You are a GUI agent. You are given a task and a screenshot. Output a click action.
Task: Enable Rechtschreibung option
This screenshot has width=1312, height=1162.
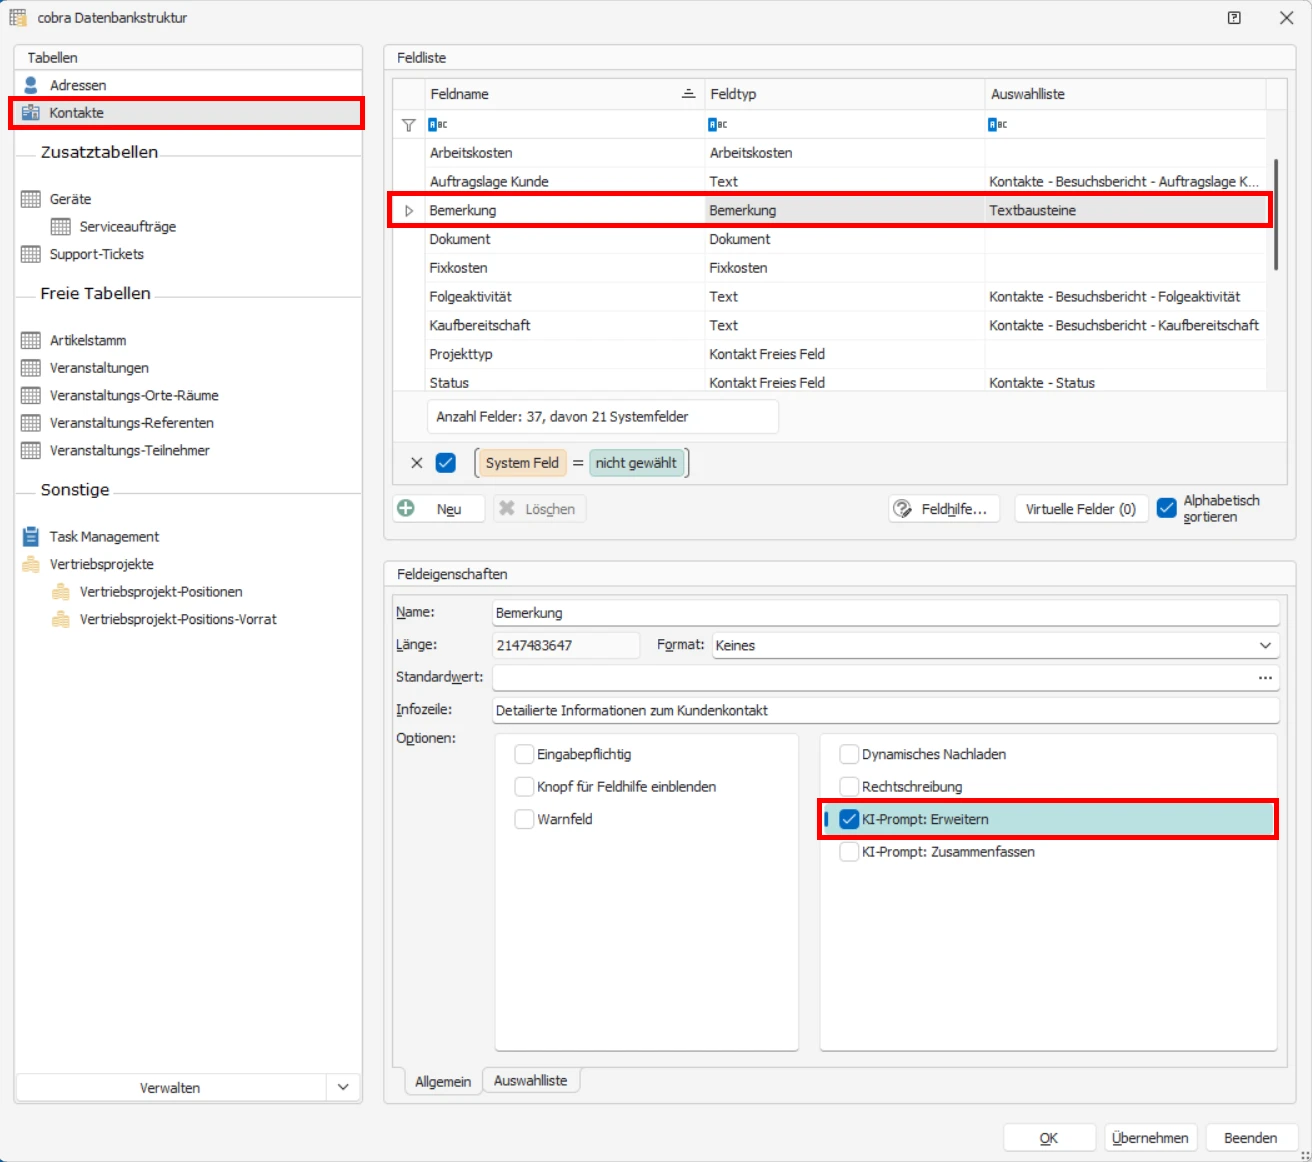849,787
